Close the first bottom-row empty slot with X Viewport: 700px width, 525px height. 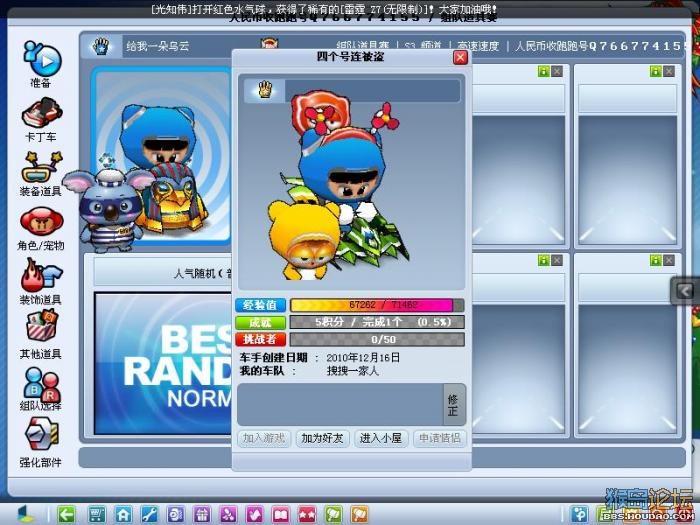pos(557,260)
